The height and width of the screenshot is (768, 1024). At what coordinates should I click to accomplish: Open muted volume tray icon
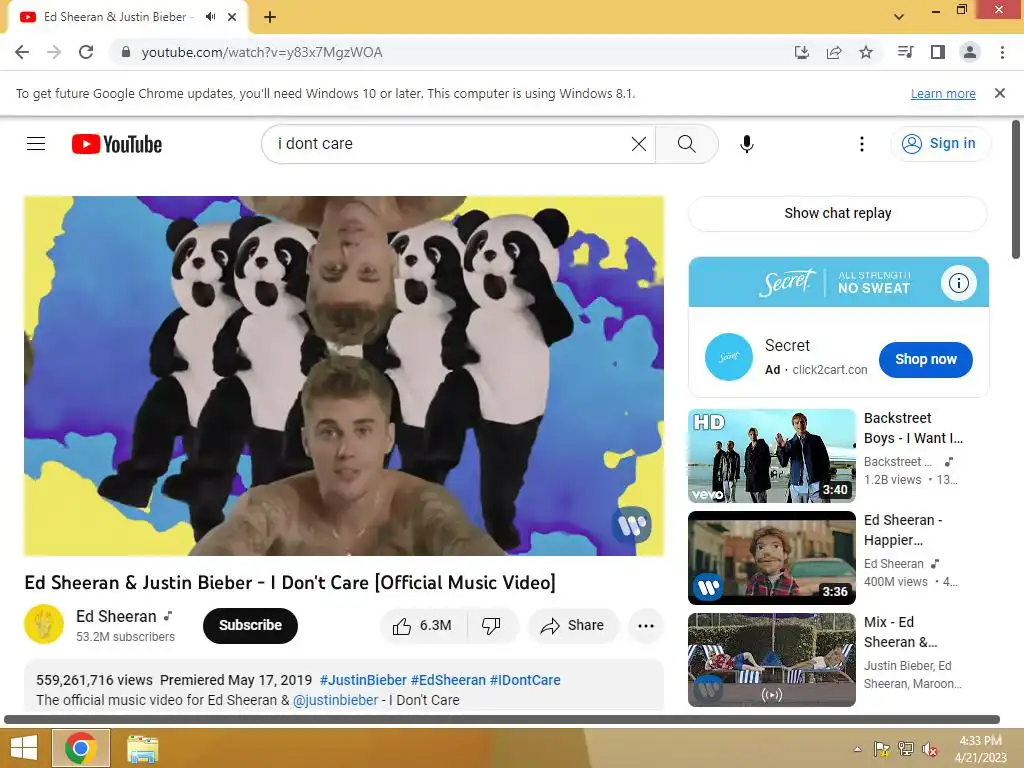click(929, 749)
